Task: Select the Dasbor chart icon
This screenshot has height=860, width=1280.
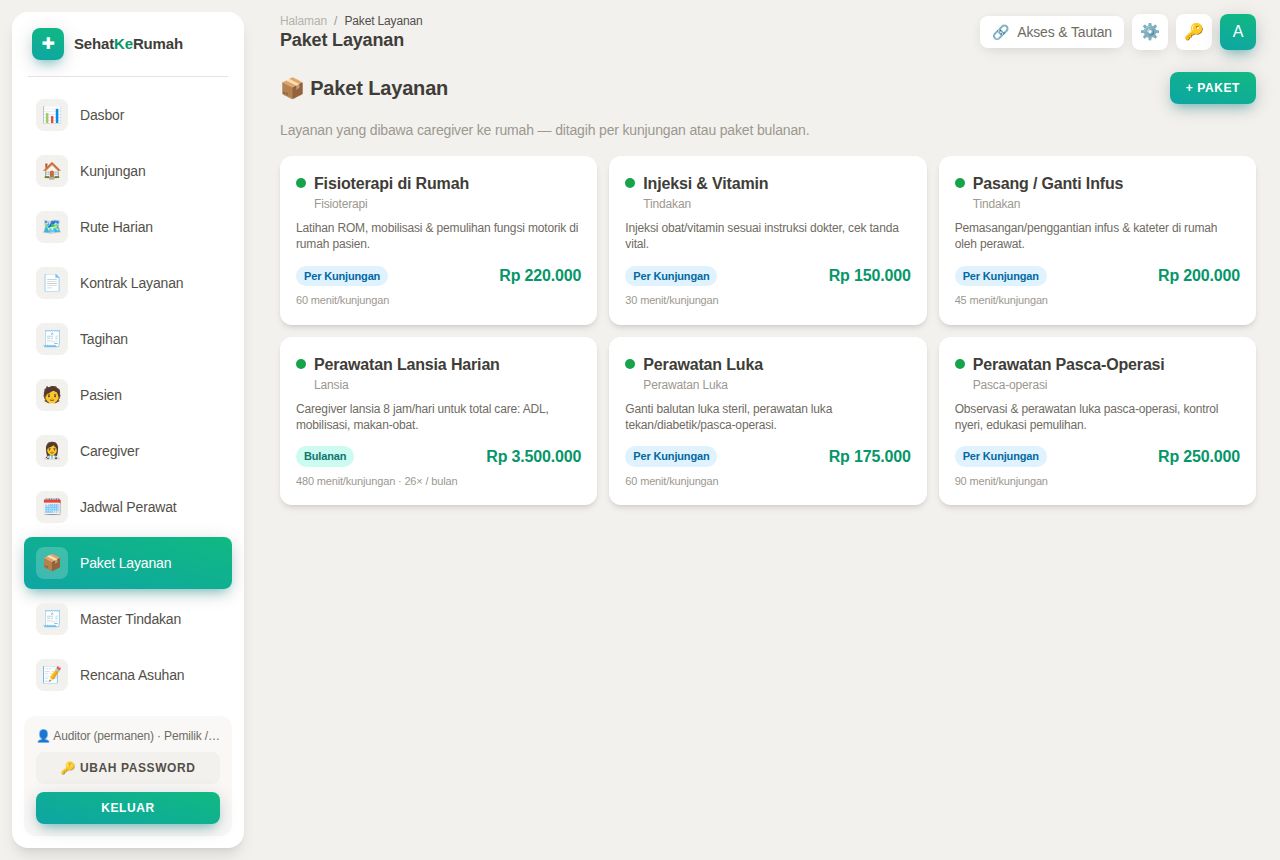Action: point(52,115)
